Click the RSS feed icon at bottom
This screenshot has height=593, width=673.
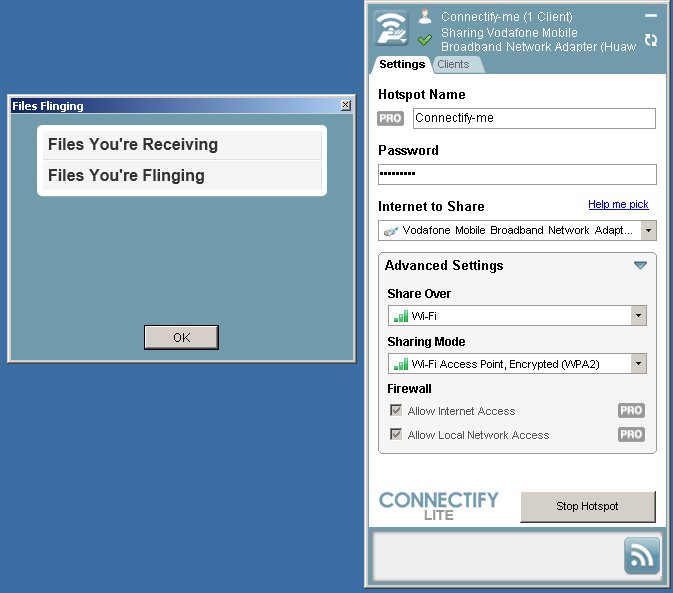pyautogui.click(x=642, y=555)
